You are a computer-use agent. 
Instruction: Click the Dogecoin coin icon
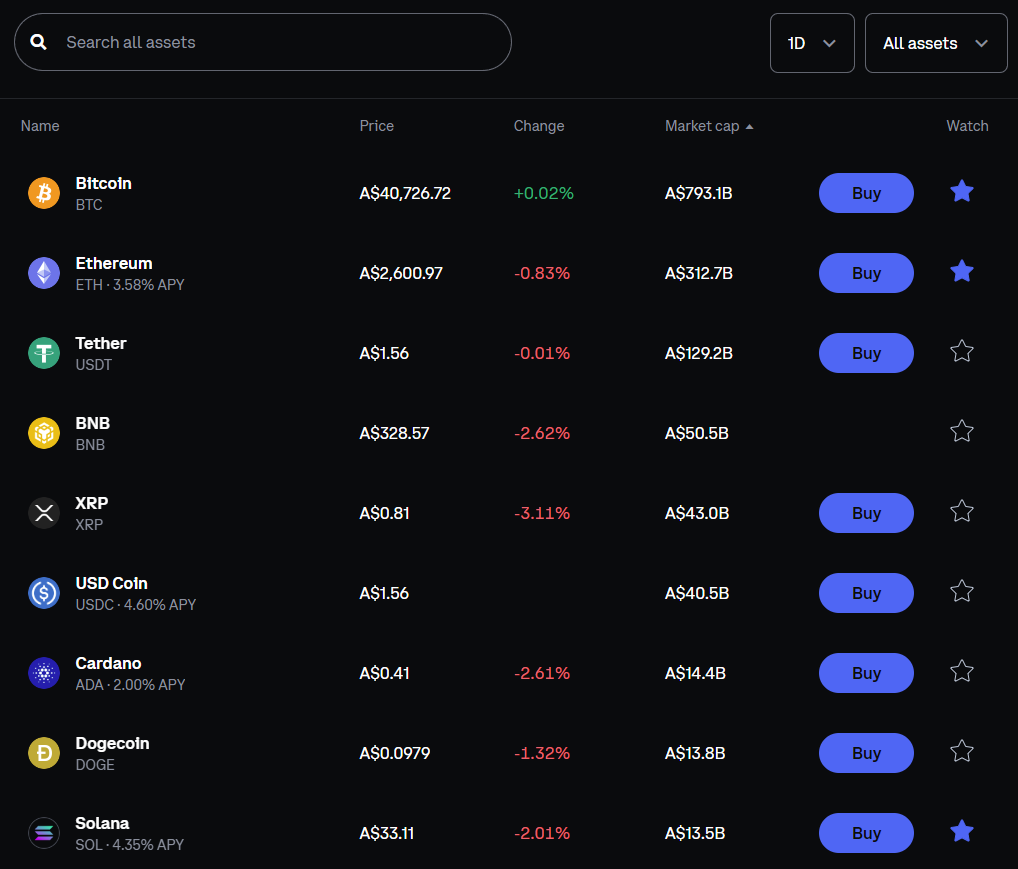pos(44,753)
